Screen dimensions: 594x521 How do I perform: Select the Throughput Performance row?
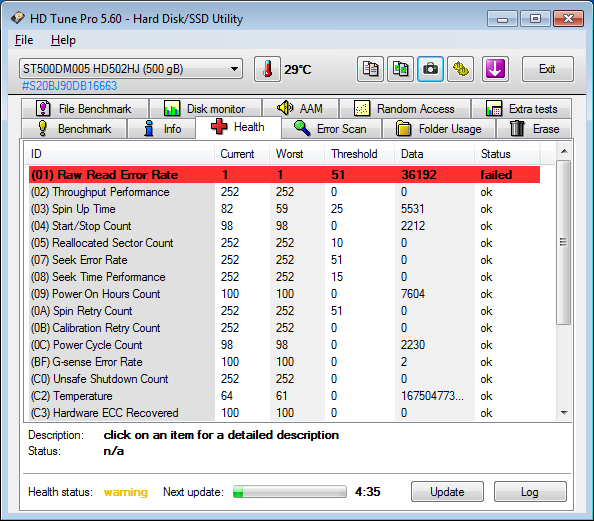(284, 192)
